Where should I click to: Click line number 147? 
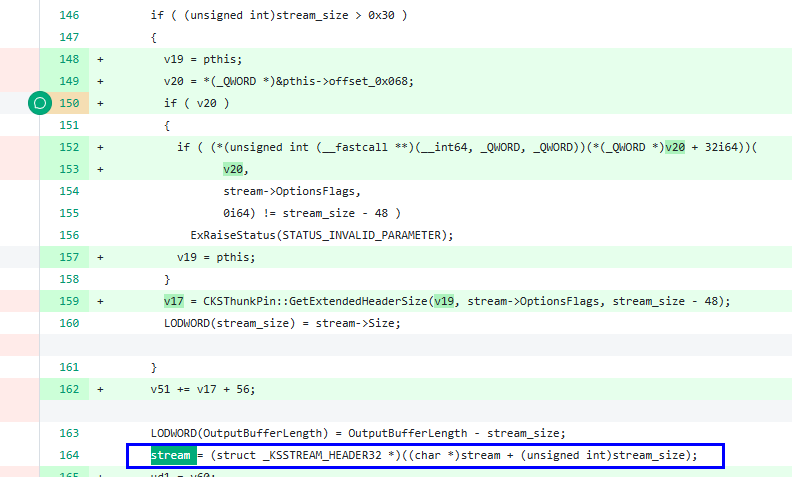pyautogui.click(x=69, y=37)
